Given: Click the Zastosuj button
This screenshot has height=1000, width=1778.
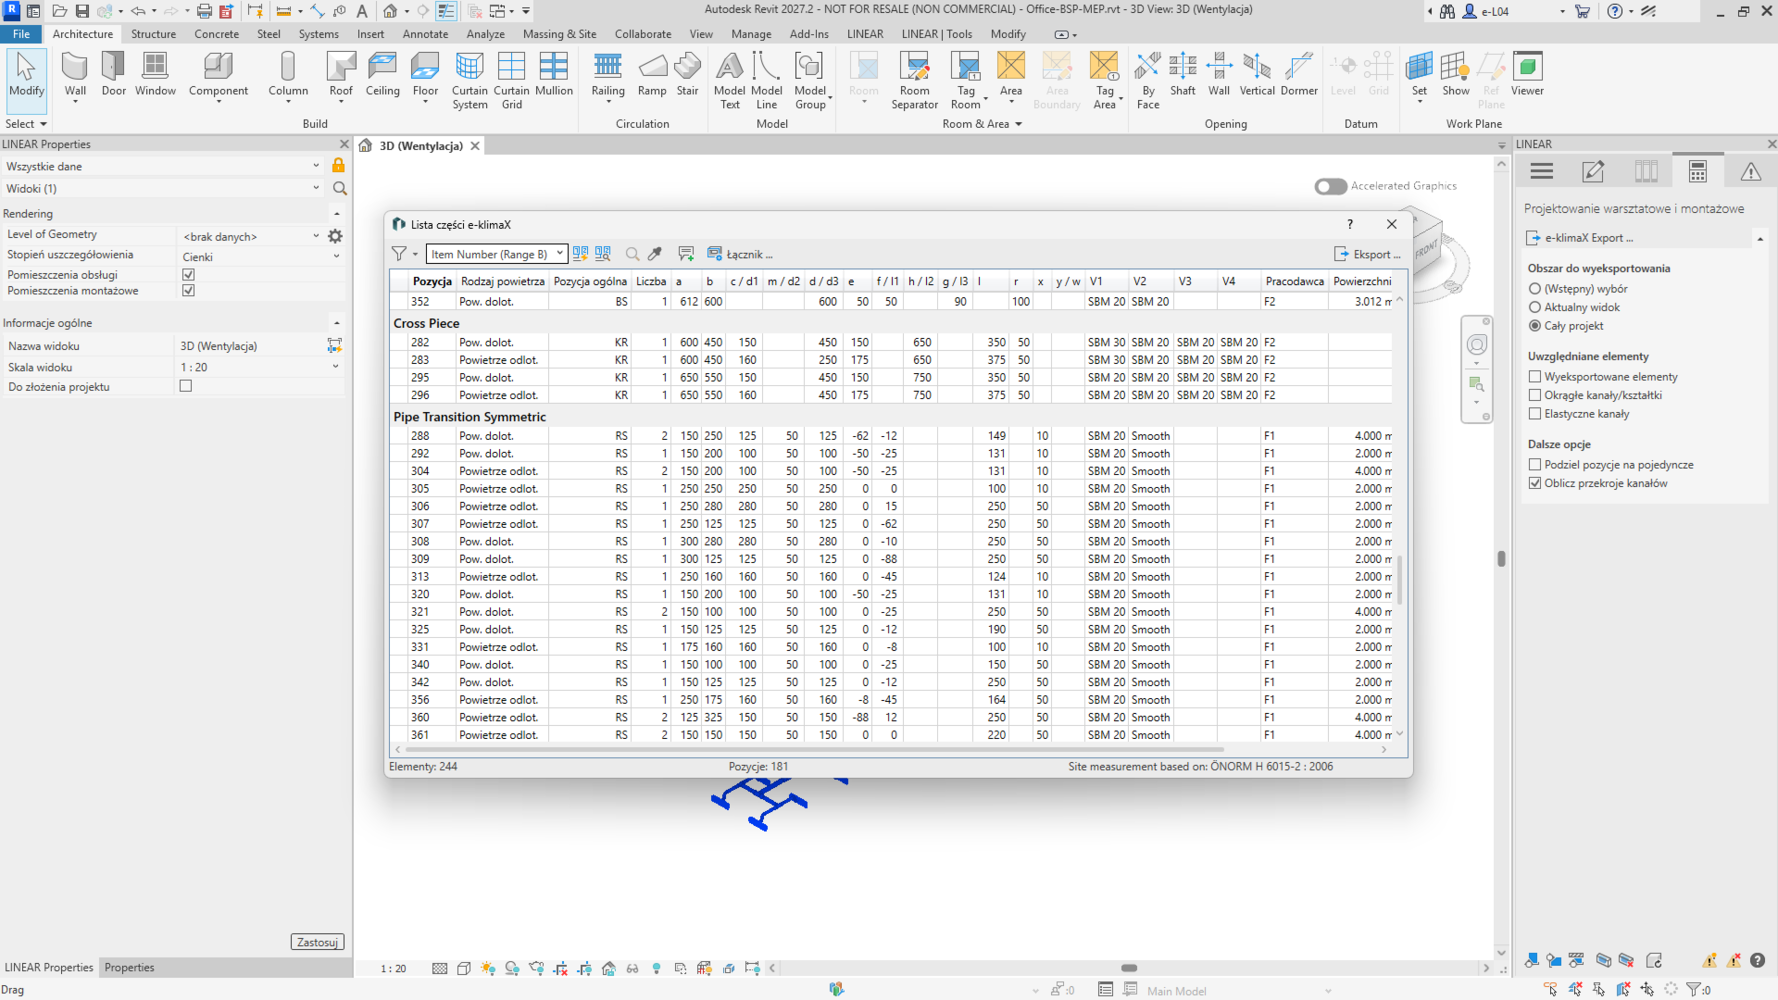Looking at the screenshot, I should coord(317,942).
